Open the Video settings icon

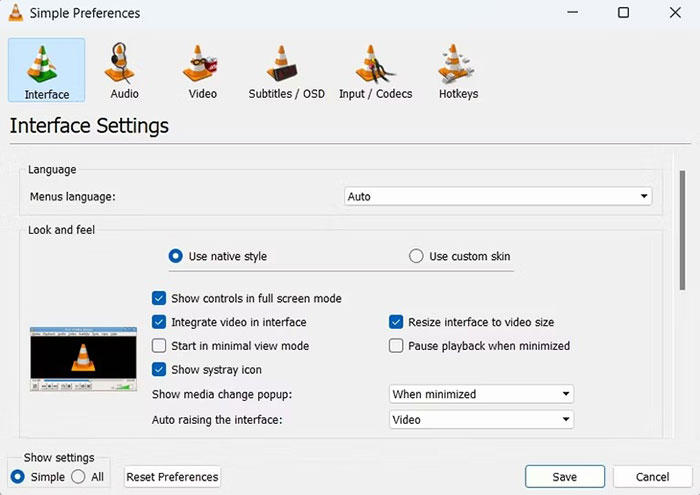pyautogui.click(x=202, y=68)
